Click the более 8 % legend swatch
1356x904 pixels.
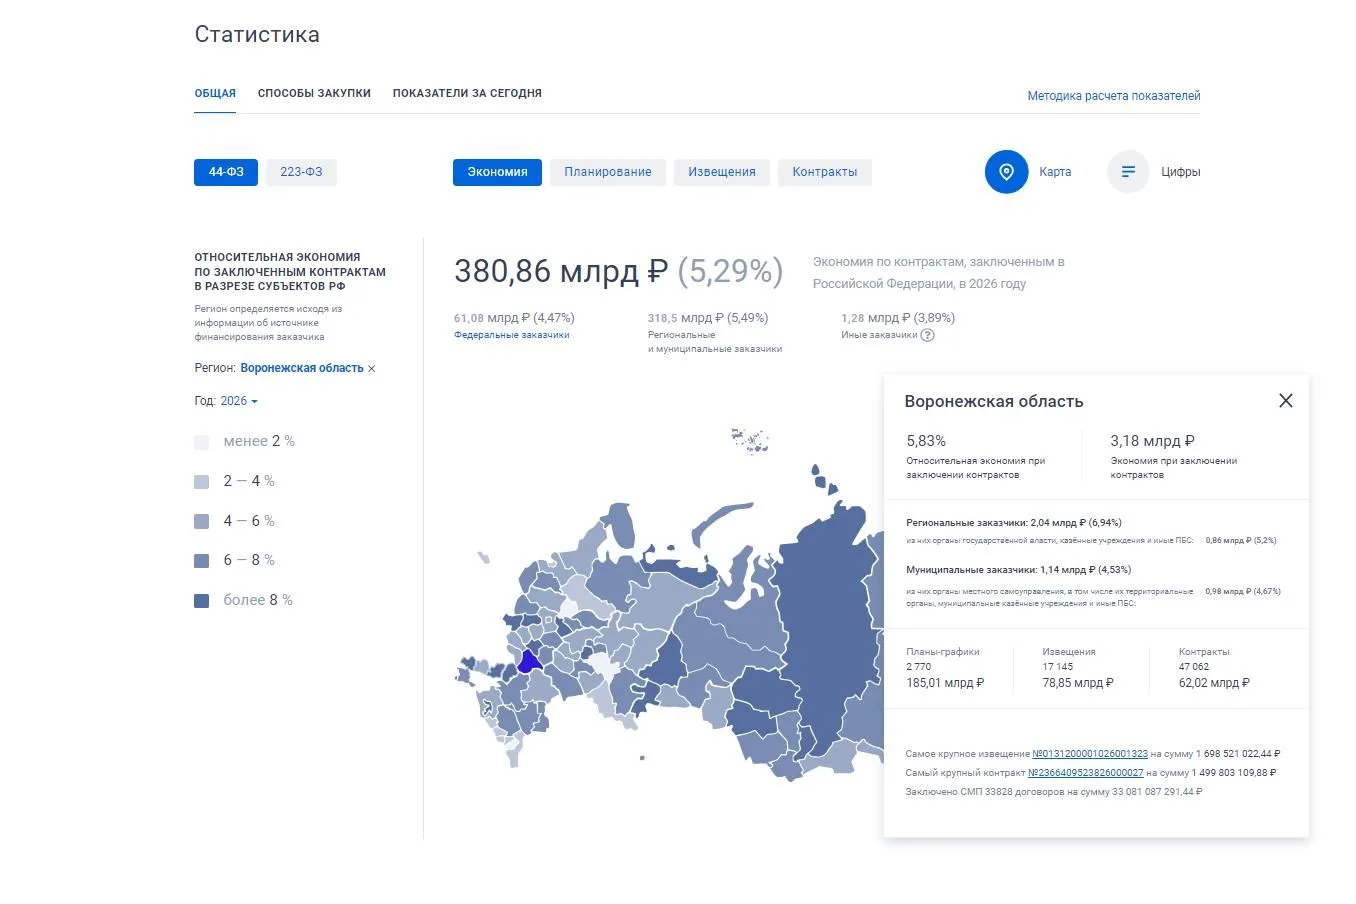(x=201, y=601)
